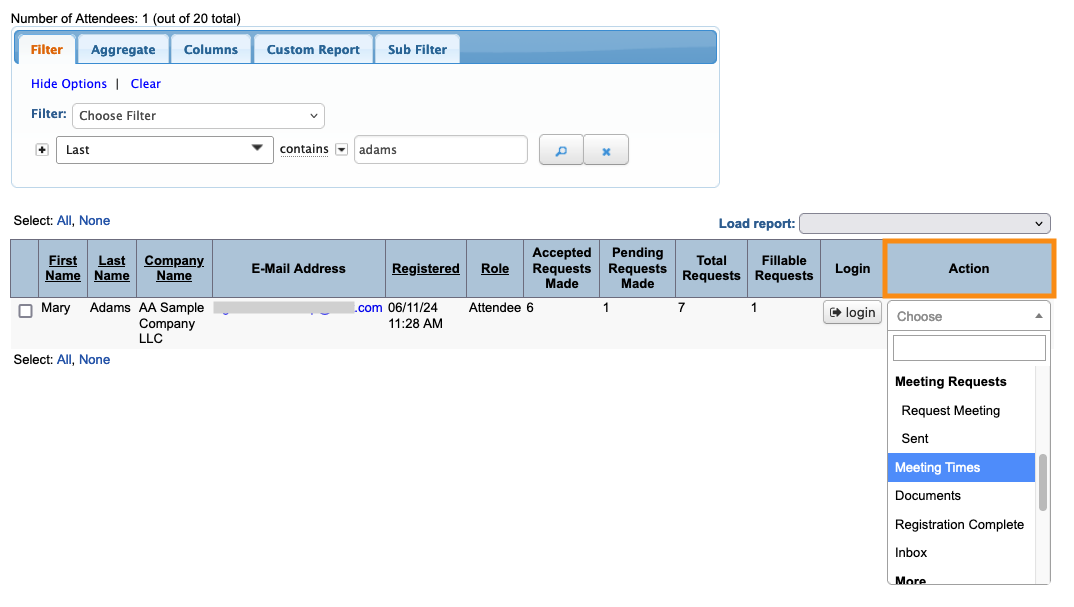Add another filter row with plus icon
The image size is (1074, 607).
pos(42,149)
